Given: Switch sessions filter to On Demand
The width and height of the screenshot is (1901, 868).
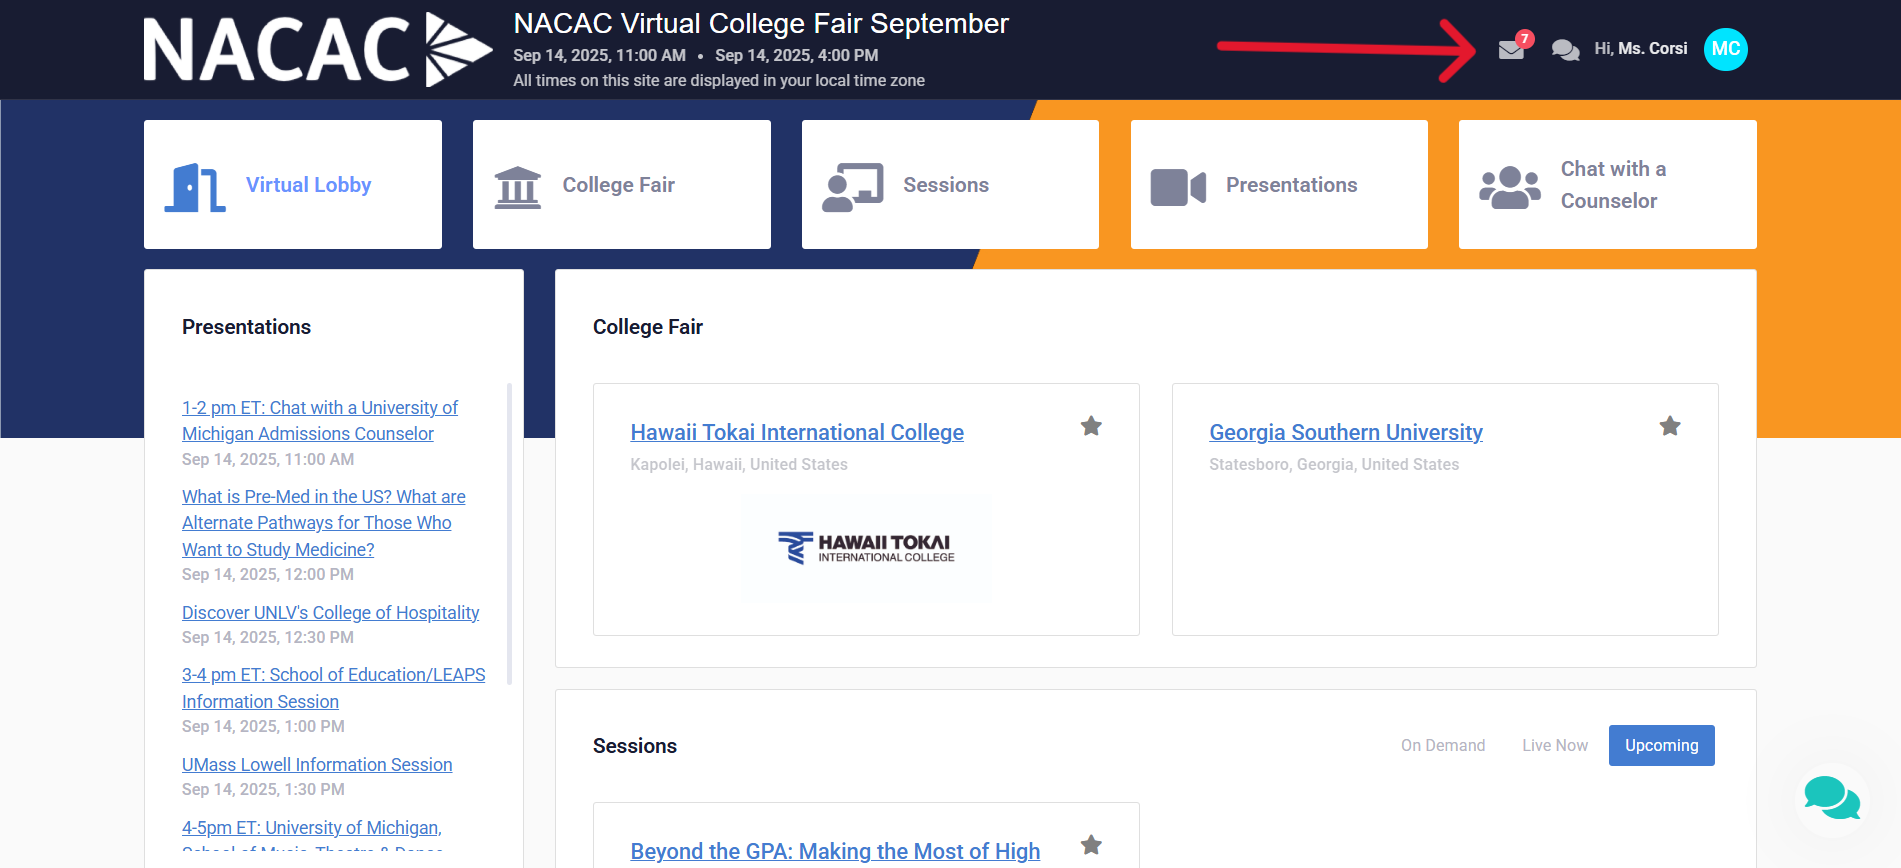Looking at the screenshot, I should 1443,746.
